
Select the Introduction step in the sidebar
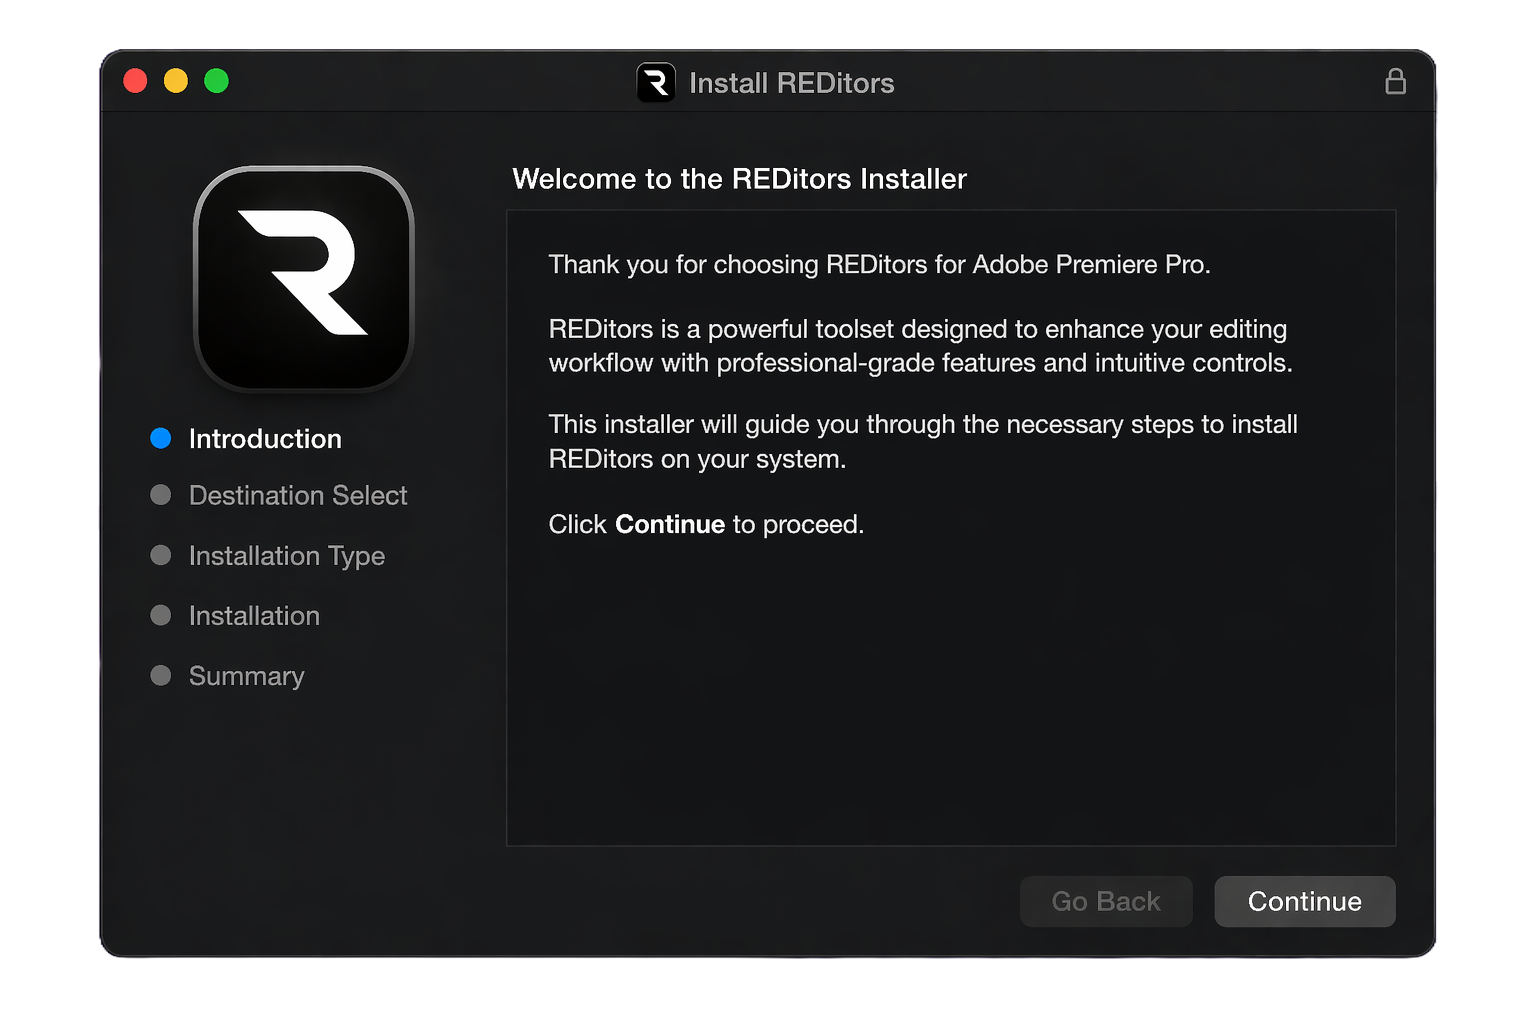pyautogui.click(x=264, y=438)
